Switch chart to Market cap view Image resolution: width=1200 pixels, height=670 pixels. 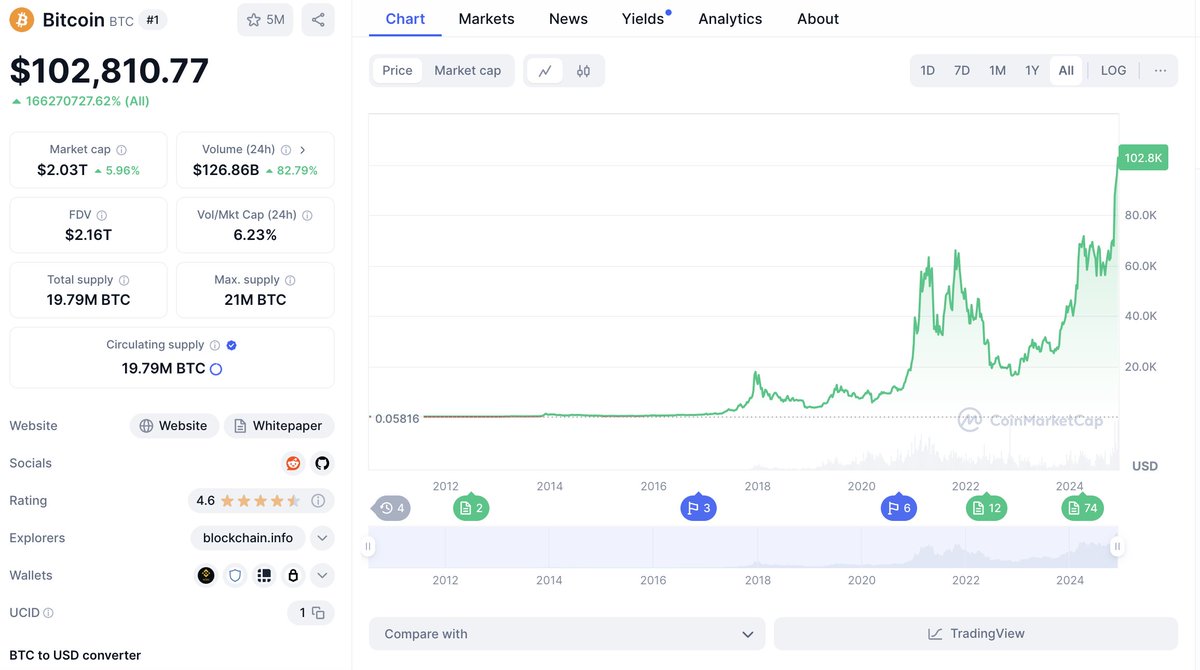(x=467, y=71)
